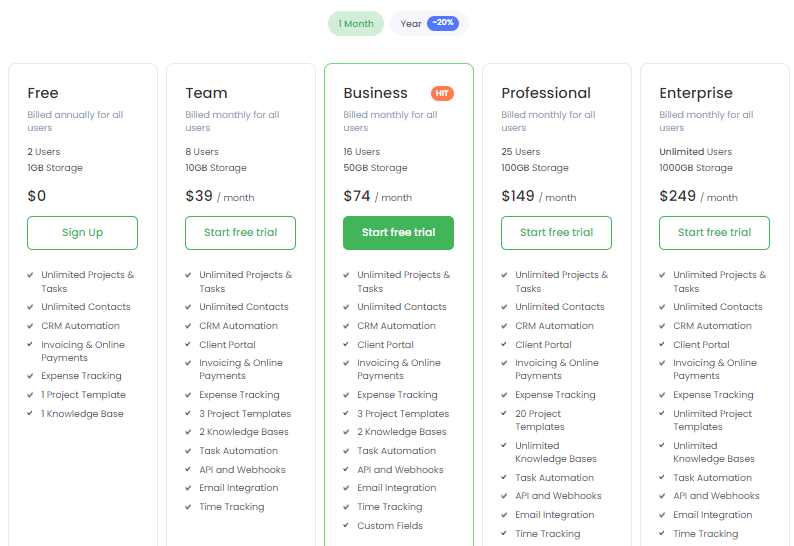Click checkmark next to Professional Task Automation
Screen dimensions: 794x546
[x=506, y=478]
